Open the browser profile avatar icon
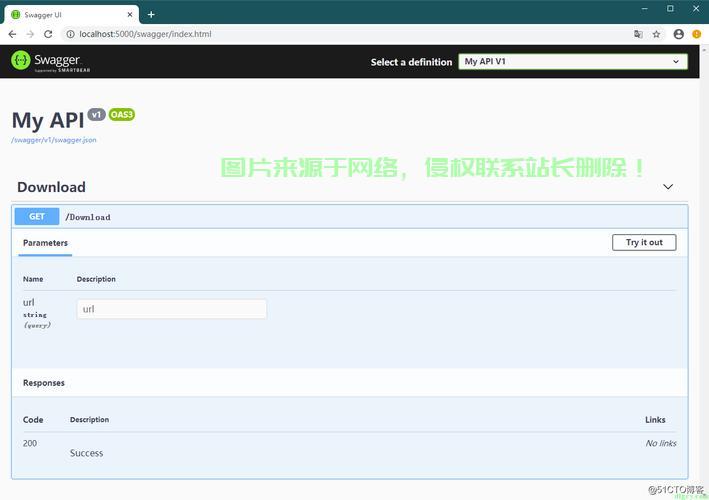 (x=679, y=34)
